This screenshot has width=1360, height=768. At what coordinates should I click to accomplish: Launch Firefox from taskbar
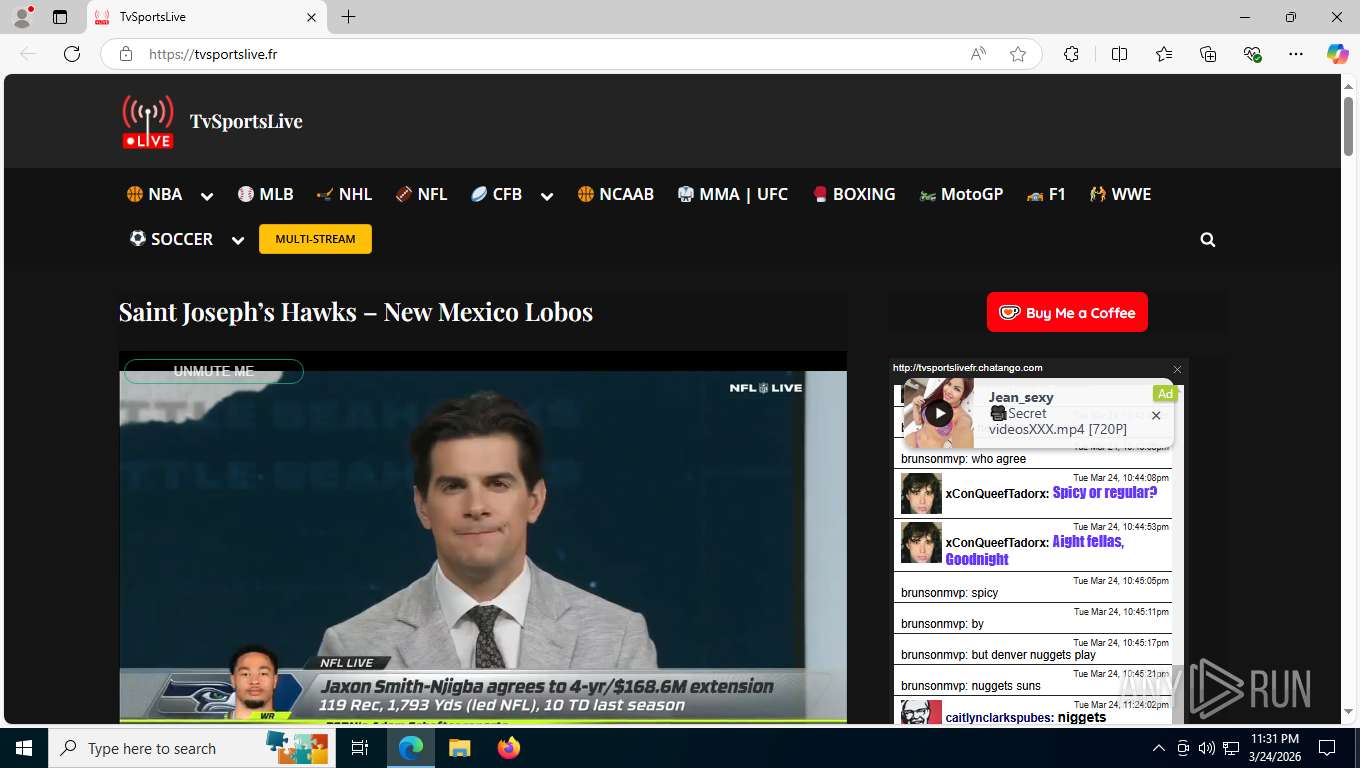tap(509, 748)
